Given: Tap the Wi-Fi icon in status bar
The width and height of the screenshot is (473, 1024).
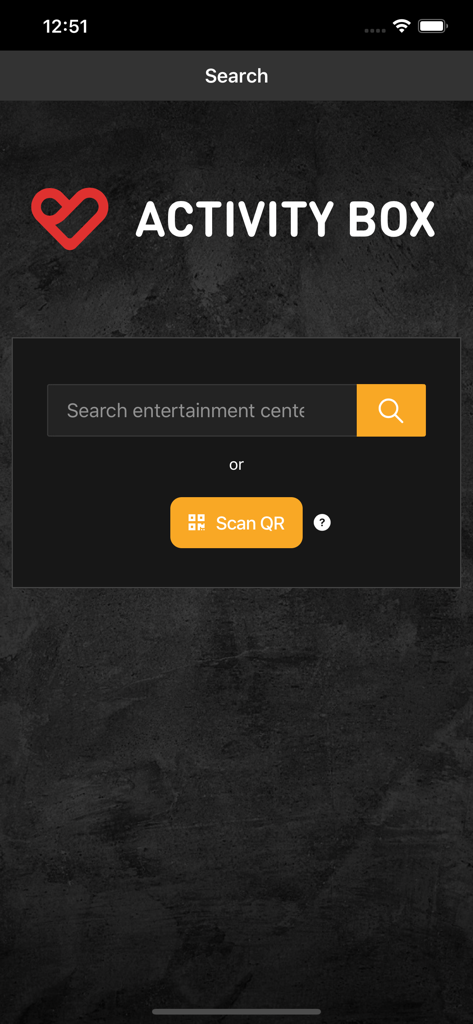Looking at the screenshot, I should [x=400, y=26].
